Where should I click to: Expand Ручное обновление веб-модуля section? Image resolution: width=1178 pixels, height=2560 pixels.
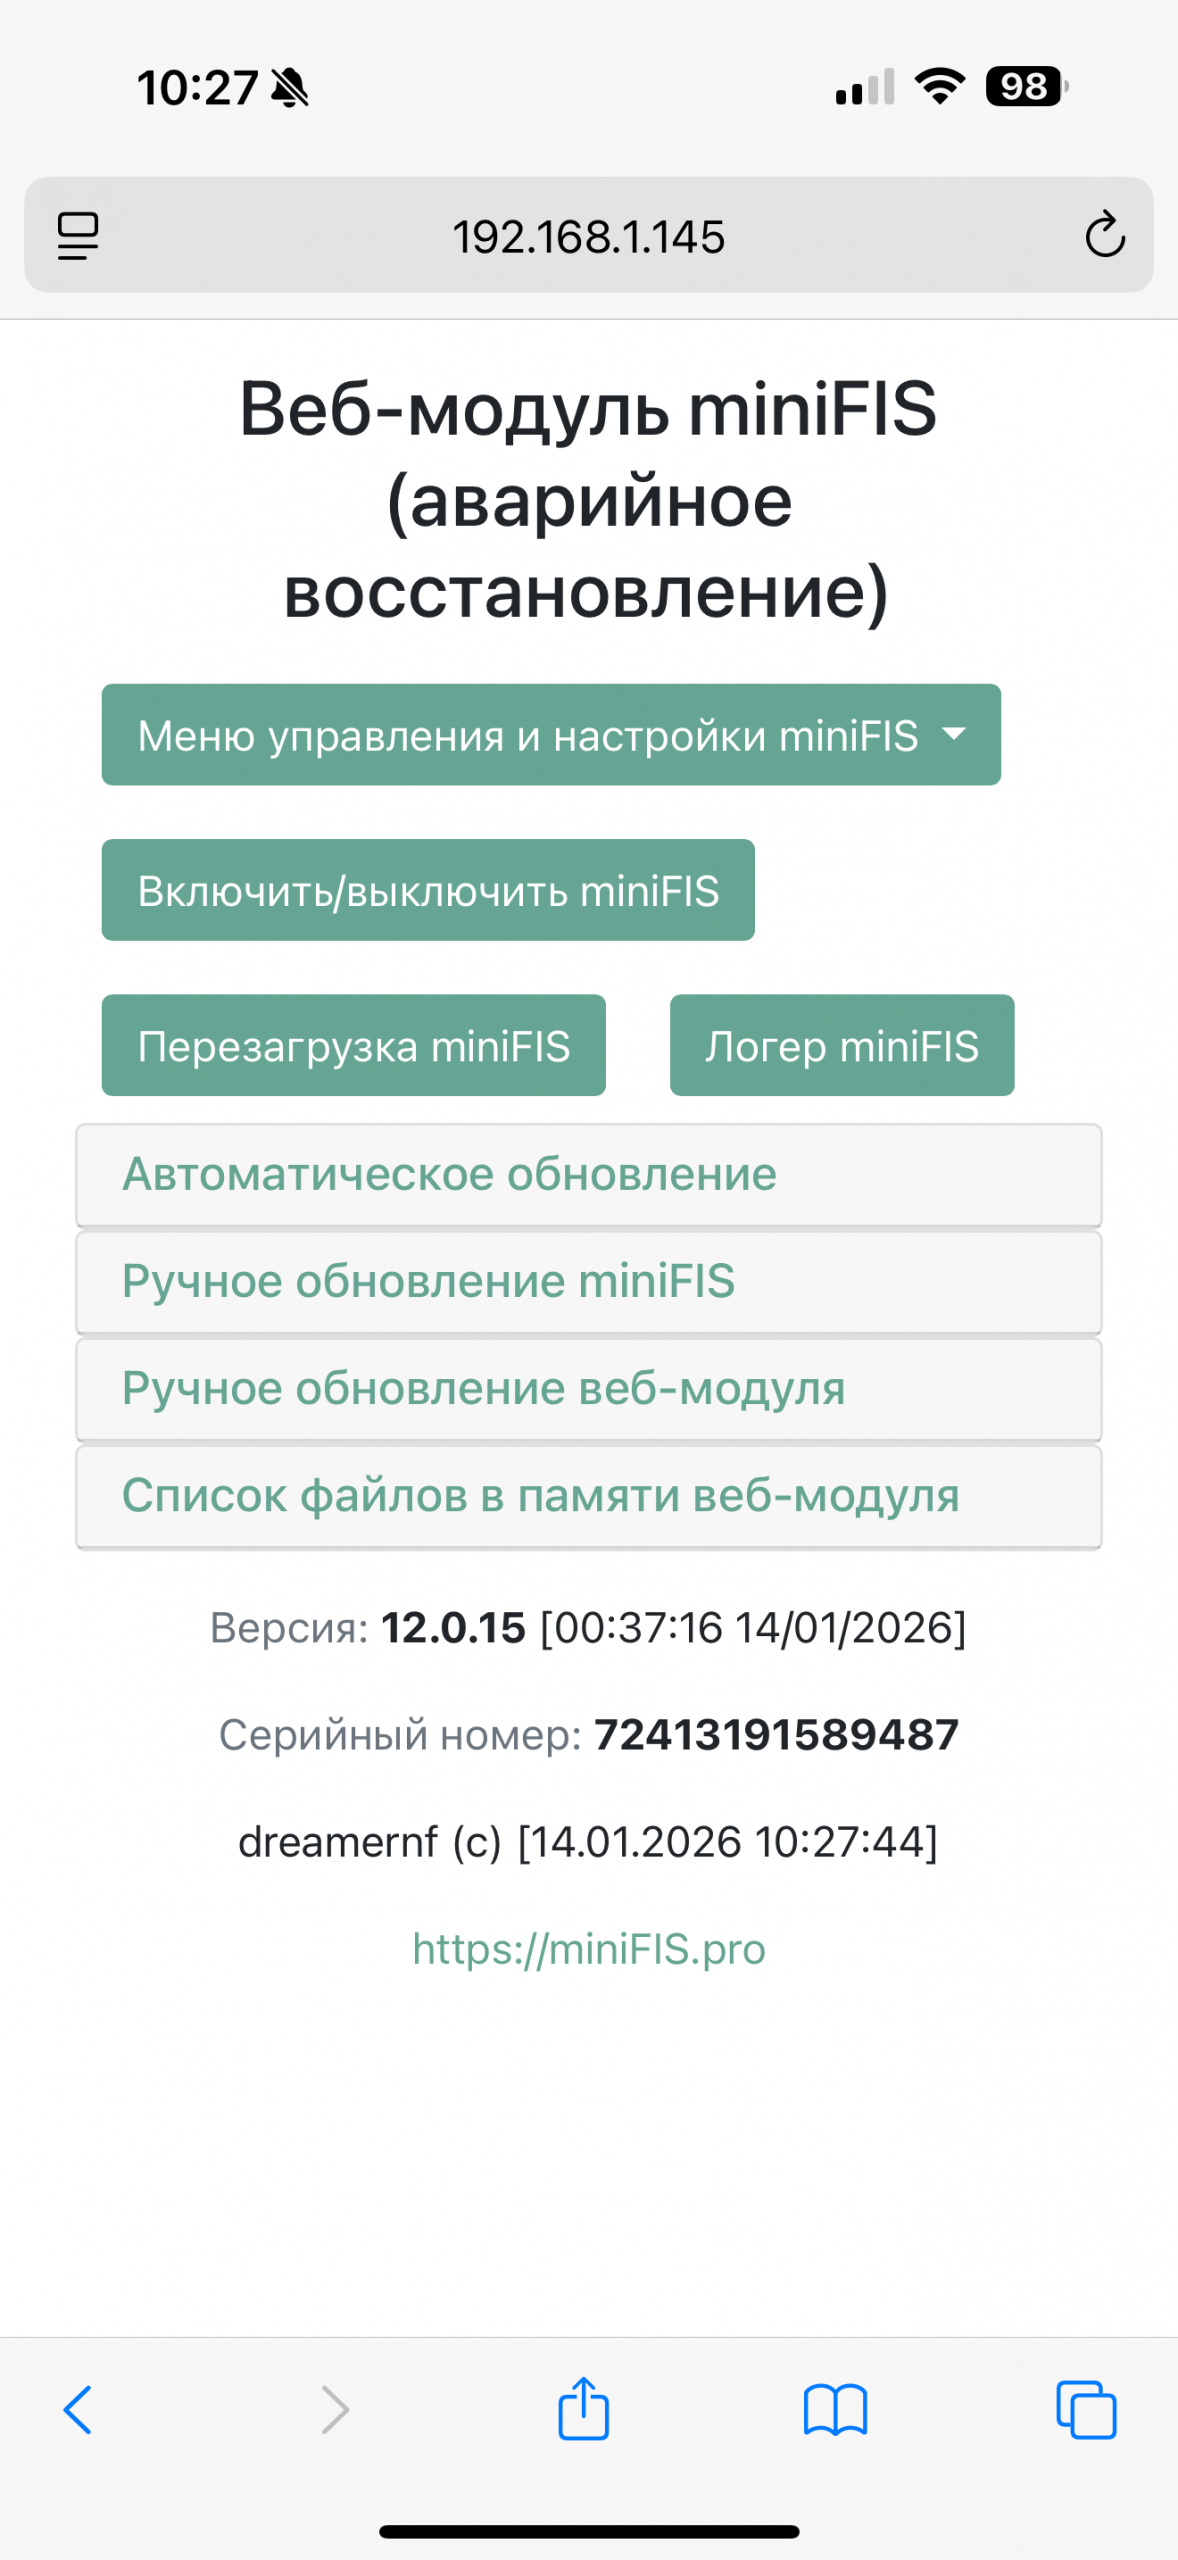pos(589,1389)
